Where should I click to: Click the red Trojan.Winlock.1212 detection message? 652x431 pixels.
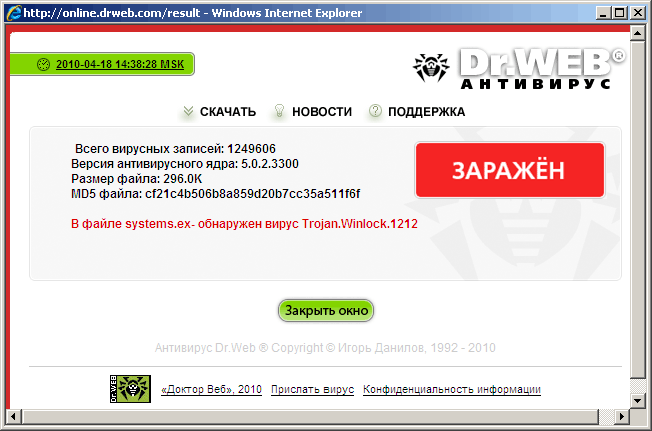click(244, 224)
